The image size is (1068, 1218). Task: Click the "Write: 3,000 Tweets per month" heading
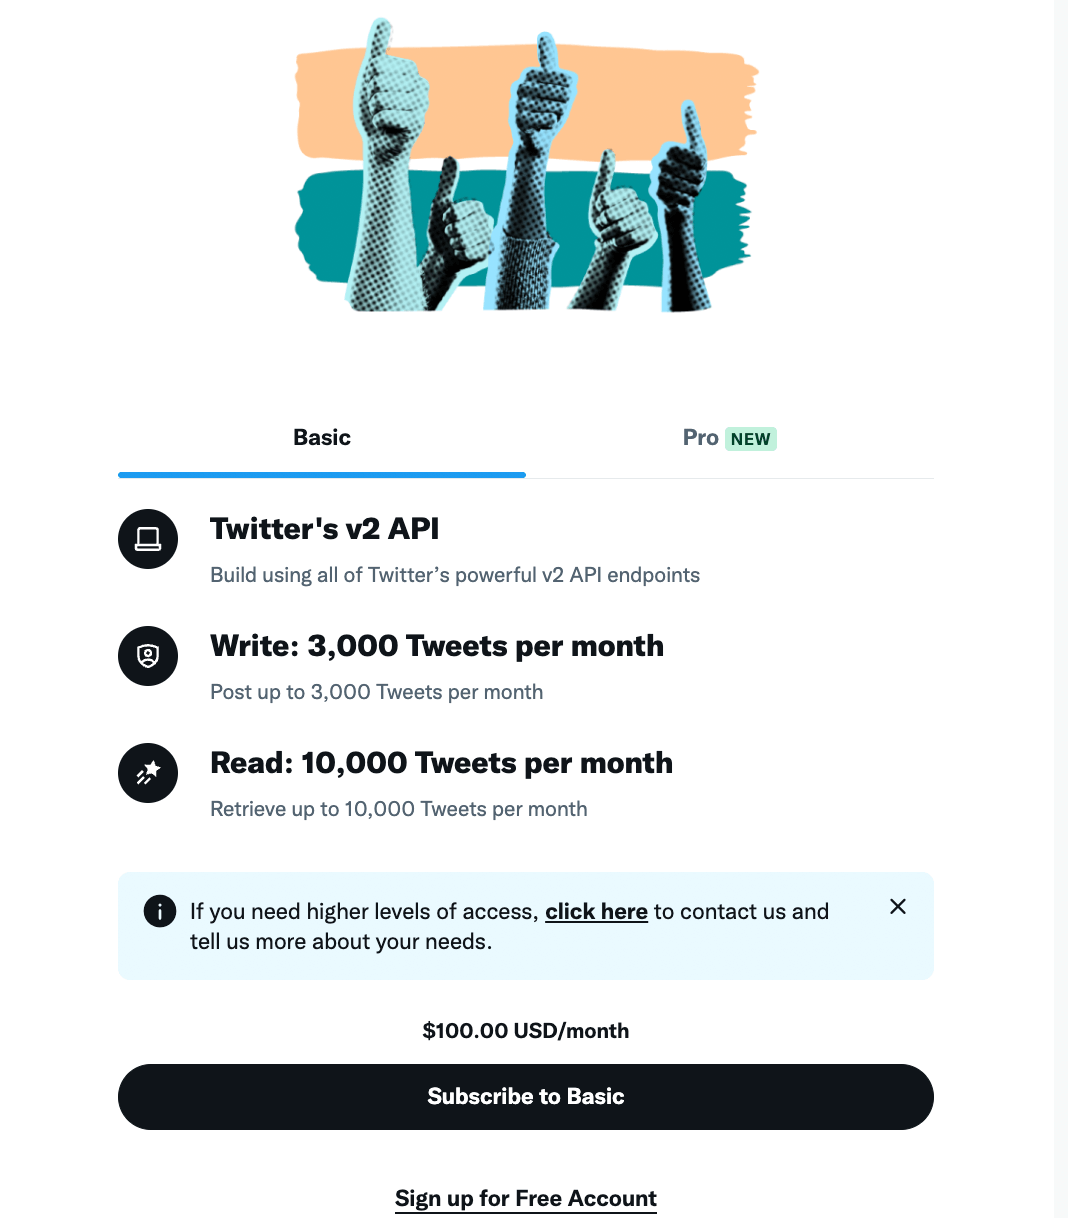coord(437,646)
